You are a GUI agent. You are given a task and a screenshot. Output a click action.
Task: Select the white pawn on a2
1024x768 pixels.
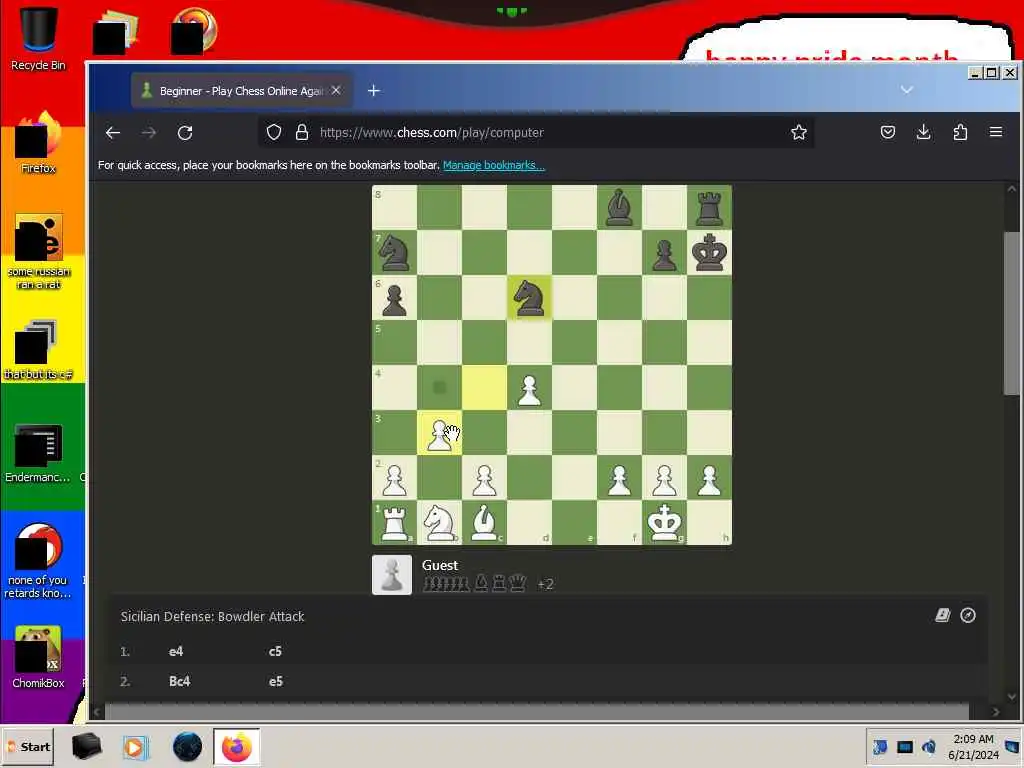coord(394,478)
